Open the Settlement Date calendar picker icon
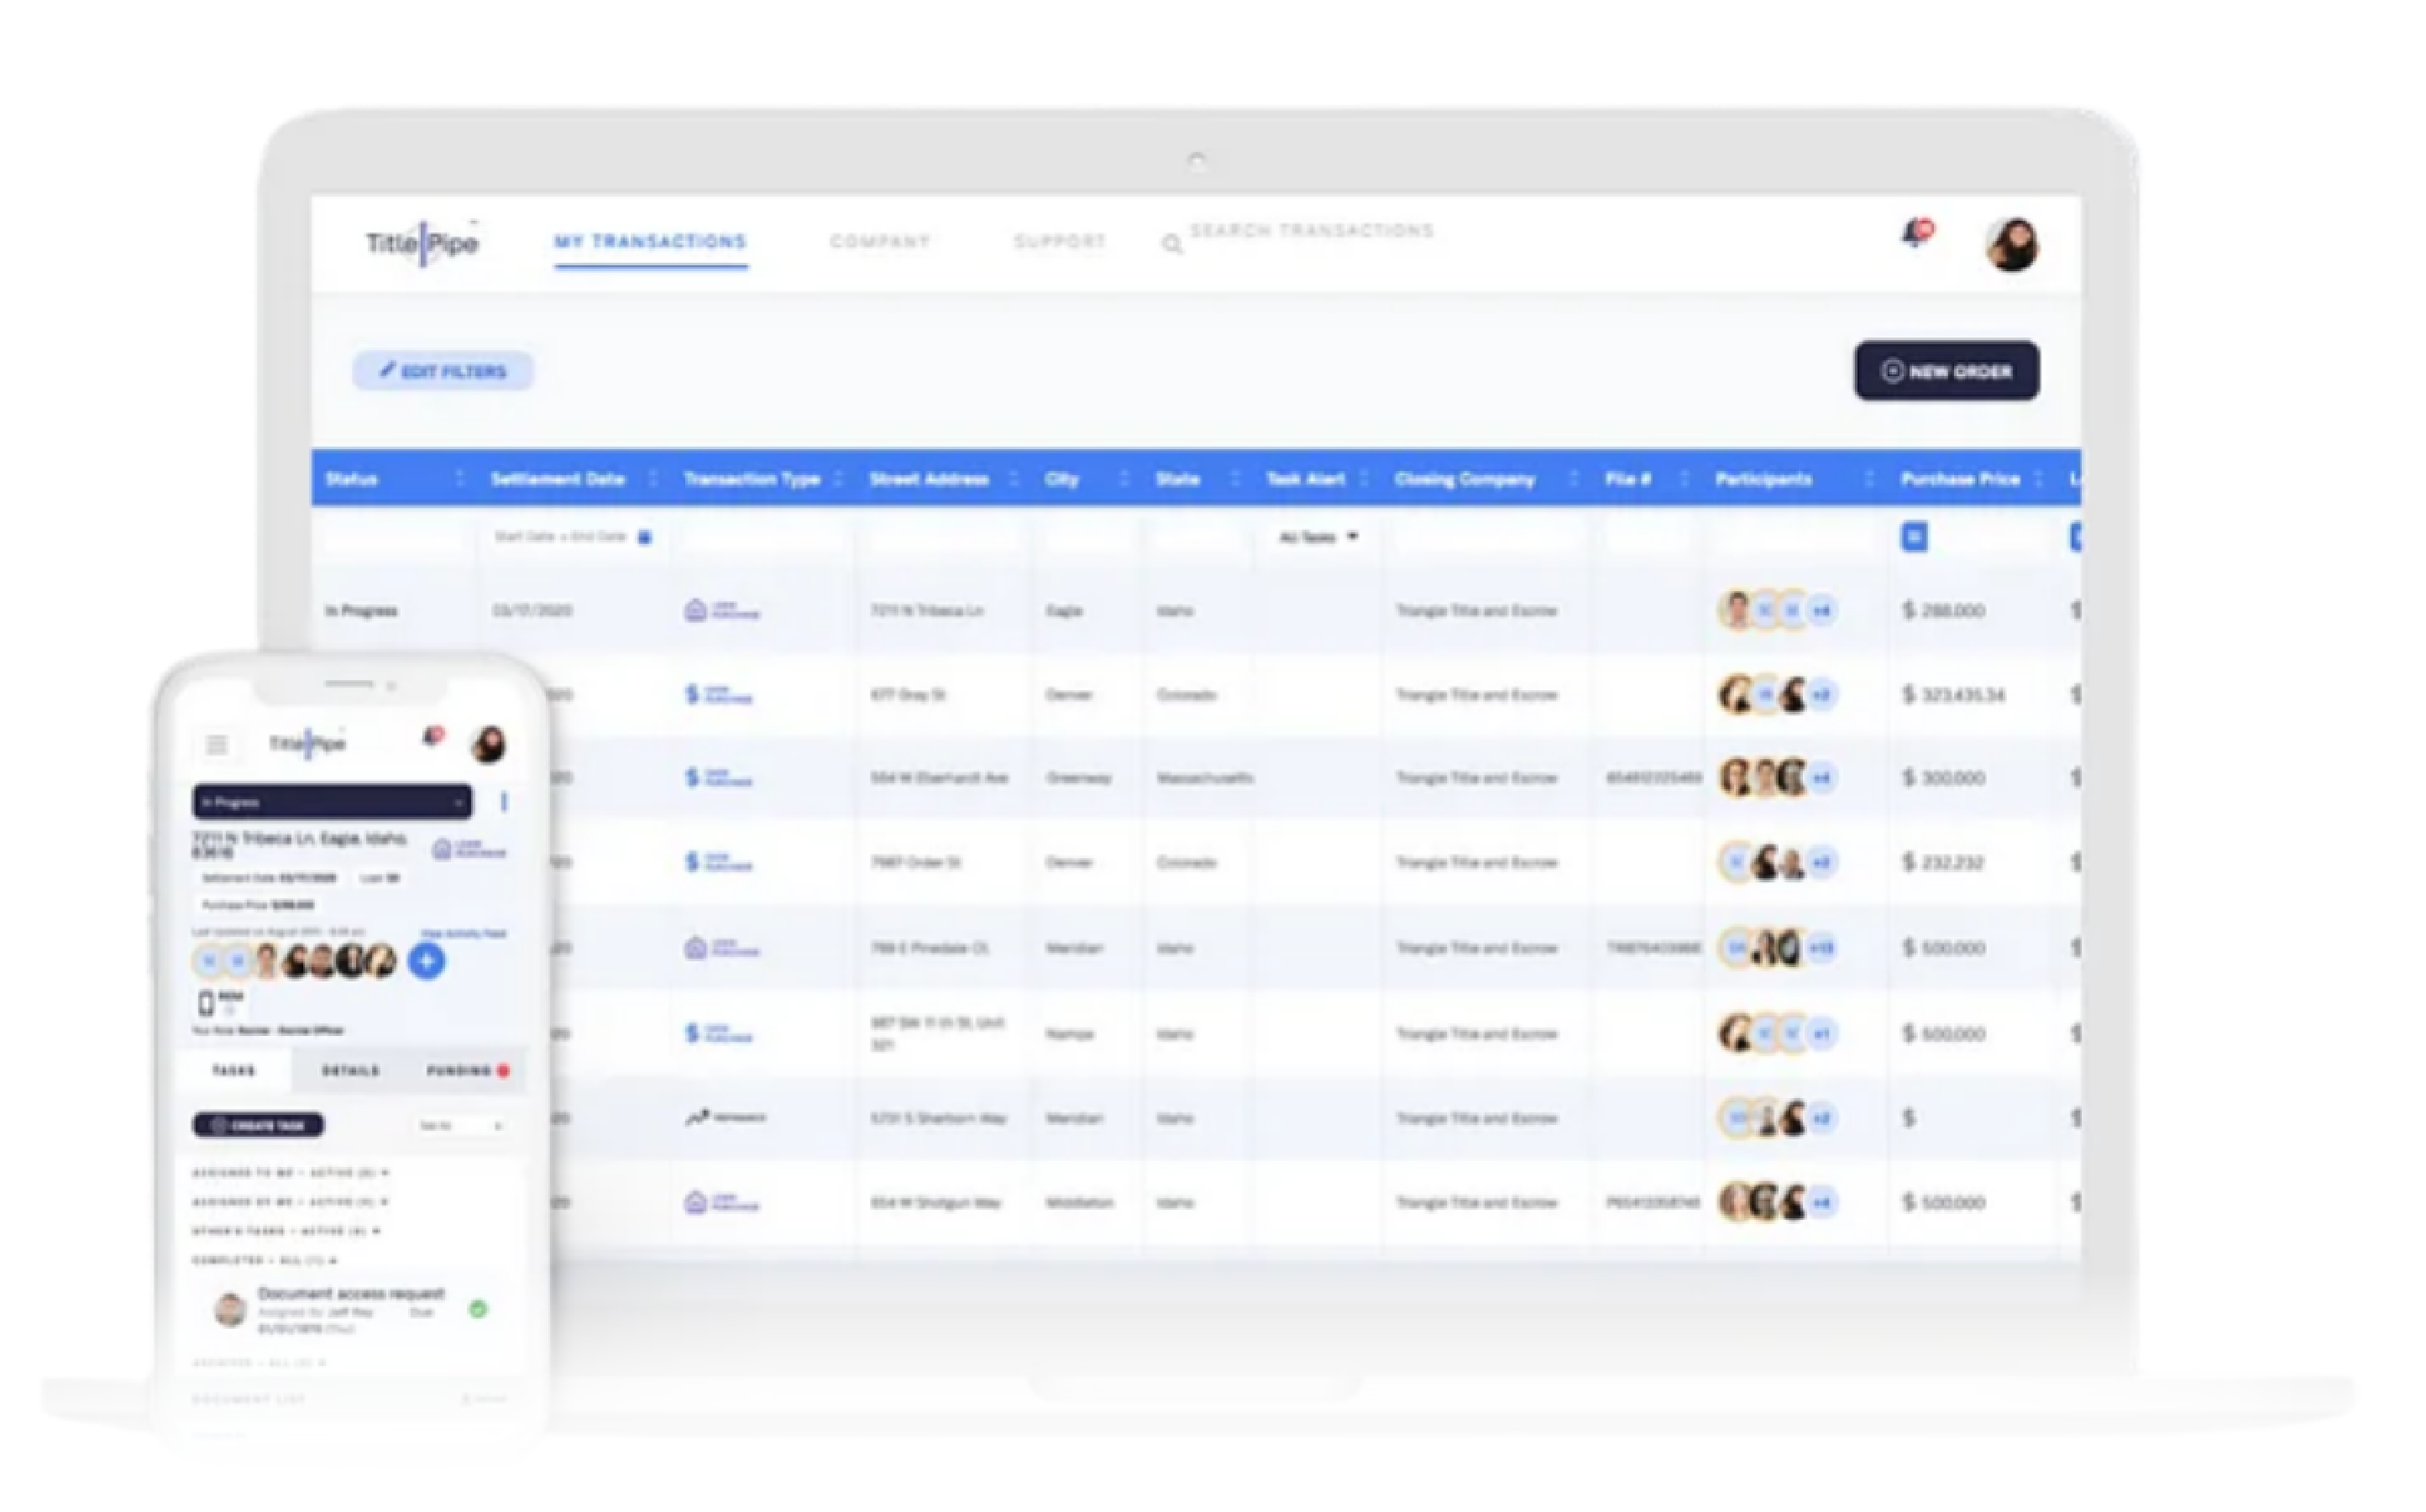 pyautogui.click(x=645, y=538)
